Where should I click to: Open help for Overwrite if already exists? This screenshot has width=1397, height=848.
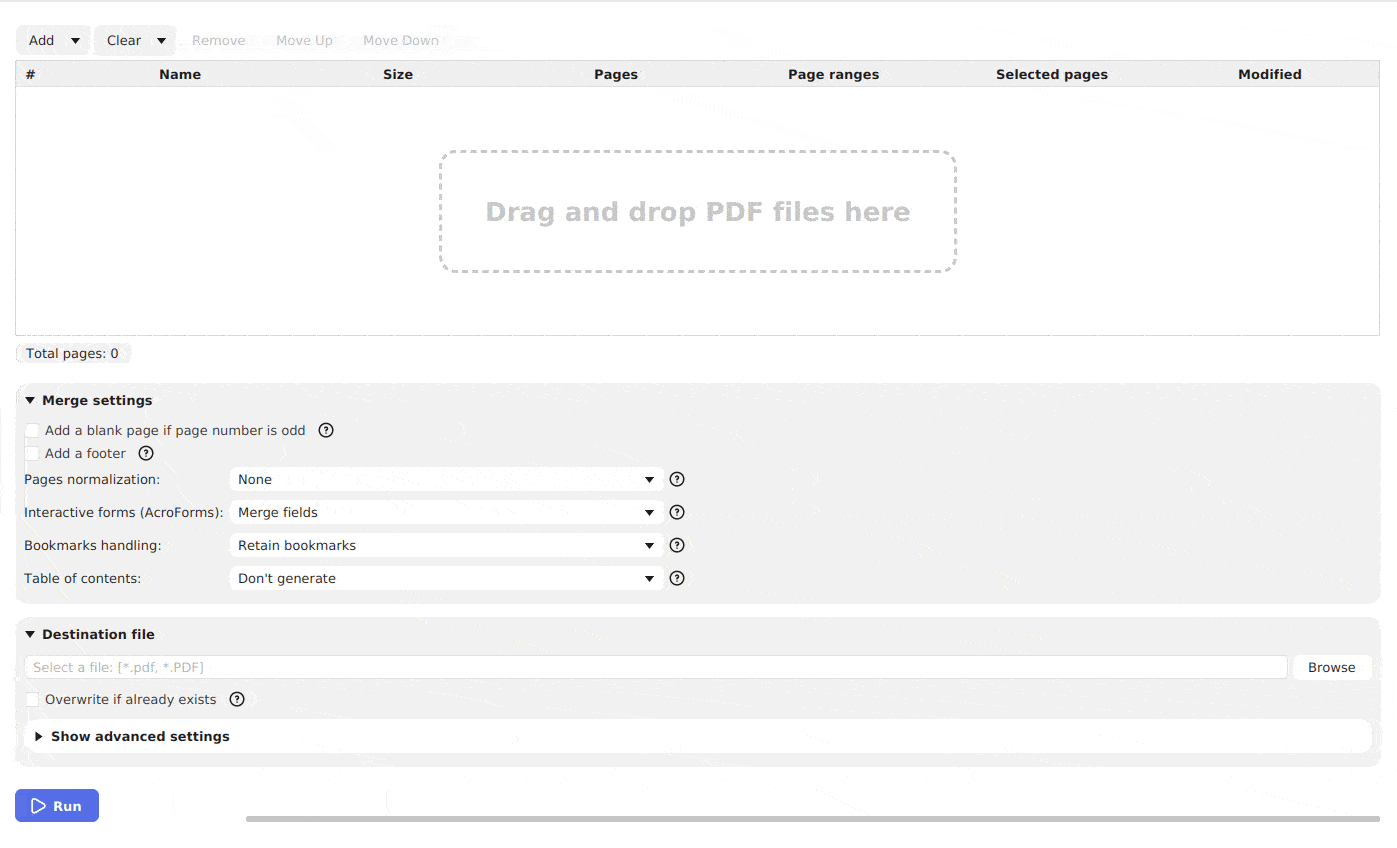click(237, 699)
